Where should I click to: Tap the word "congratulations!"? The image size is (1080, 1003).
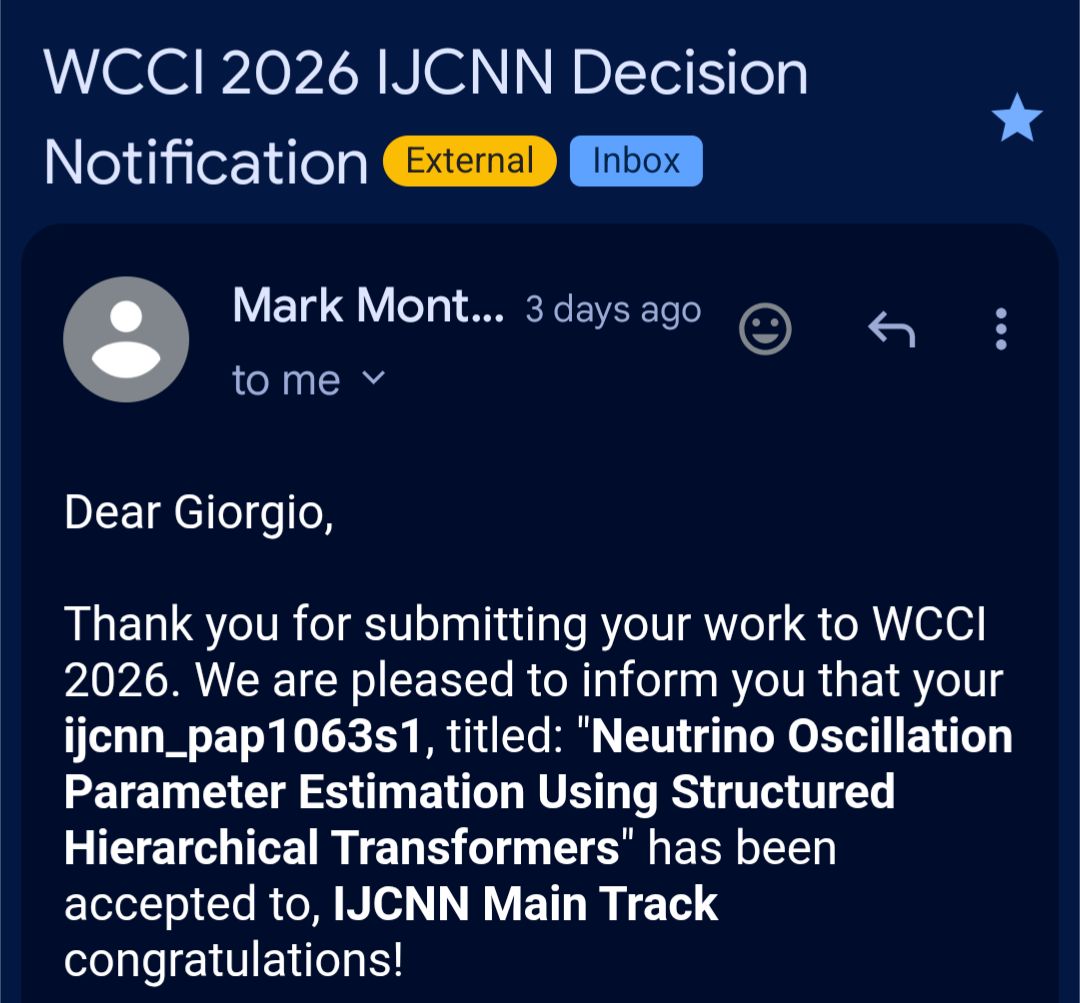234,960
